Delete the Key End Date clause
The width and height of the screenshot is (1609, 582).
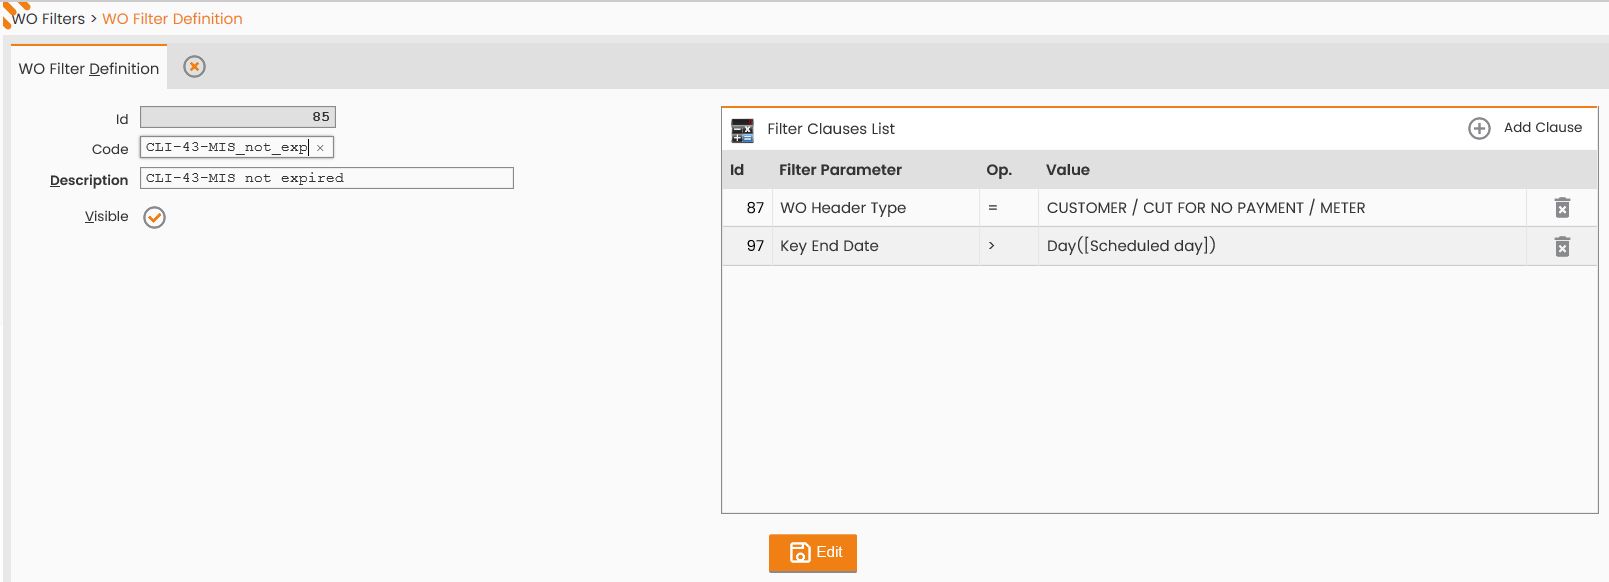(x=1562, y=246)
